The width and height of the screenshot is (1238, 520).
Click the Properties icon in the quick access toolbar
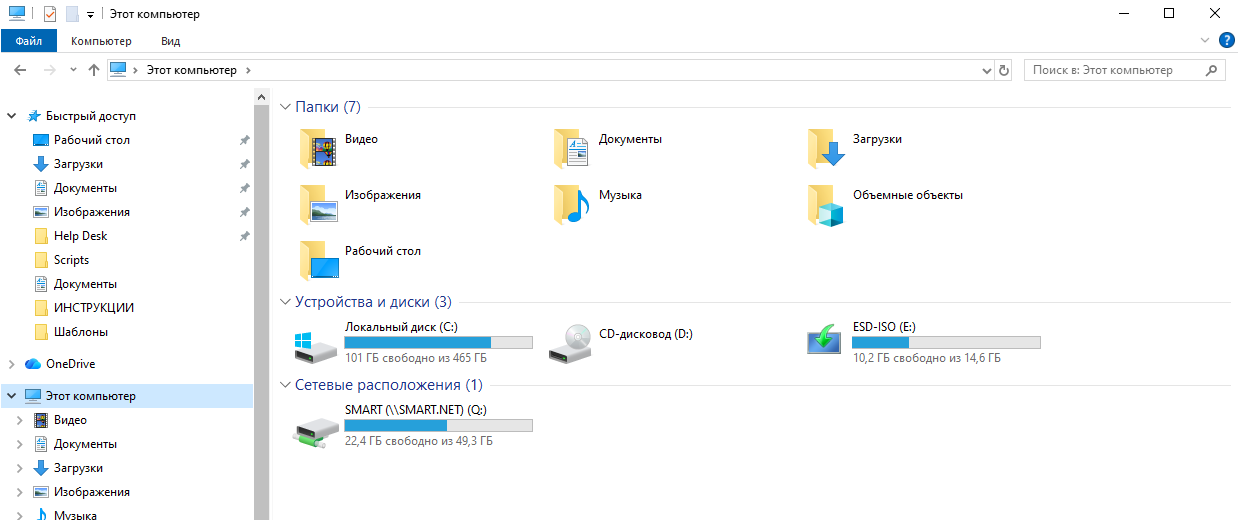coord(50,14)
